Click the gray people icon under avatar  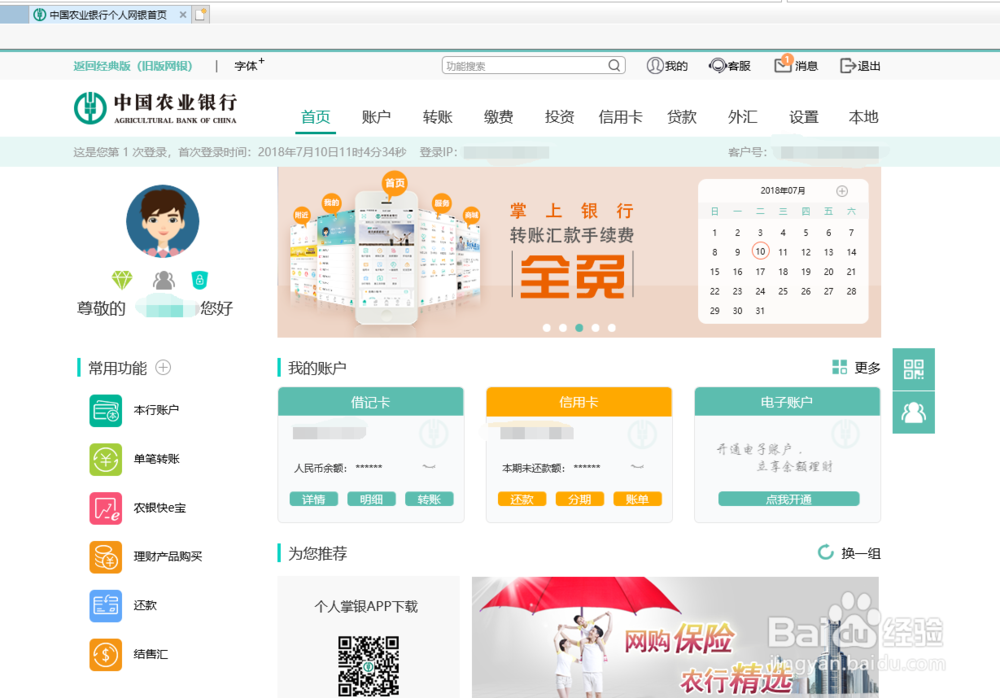click(x=163, y=279)
